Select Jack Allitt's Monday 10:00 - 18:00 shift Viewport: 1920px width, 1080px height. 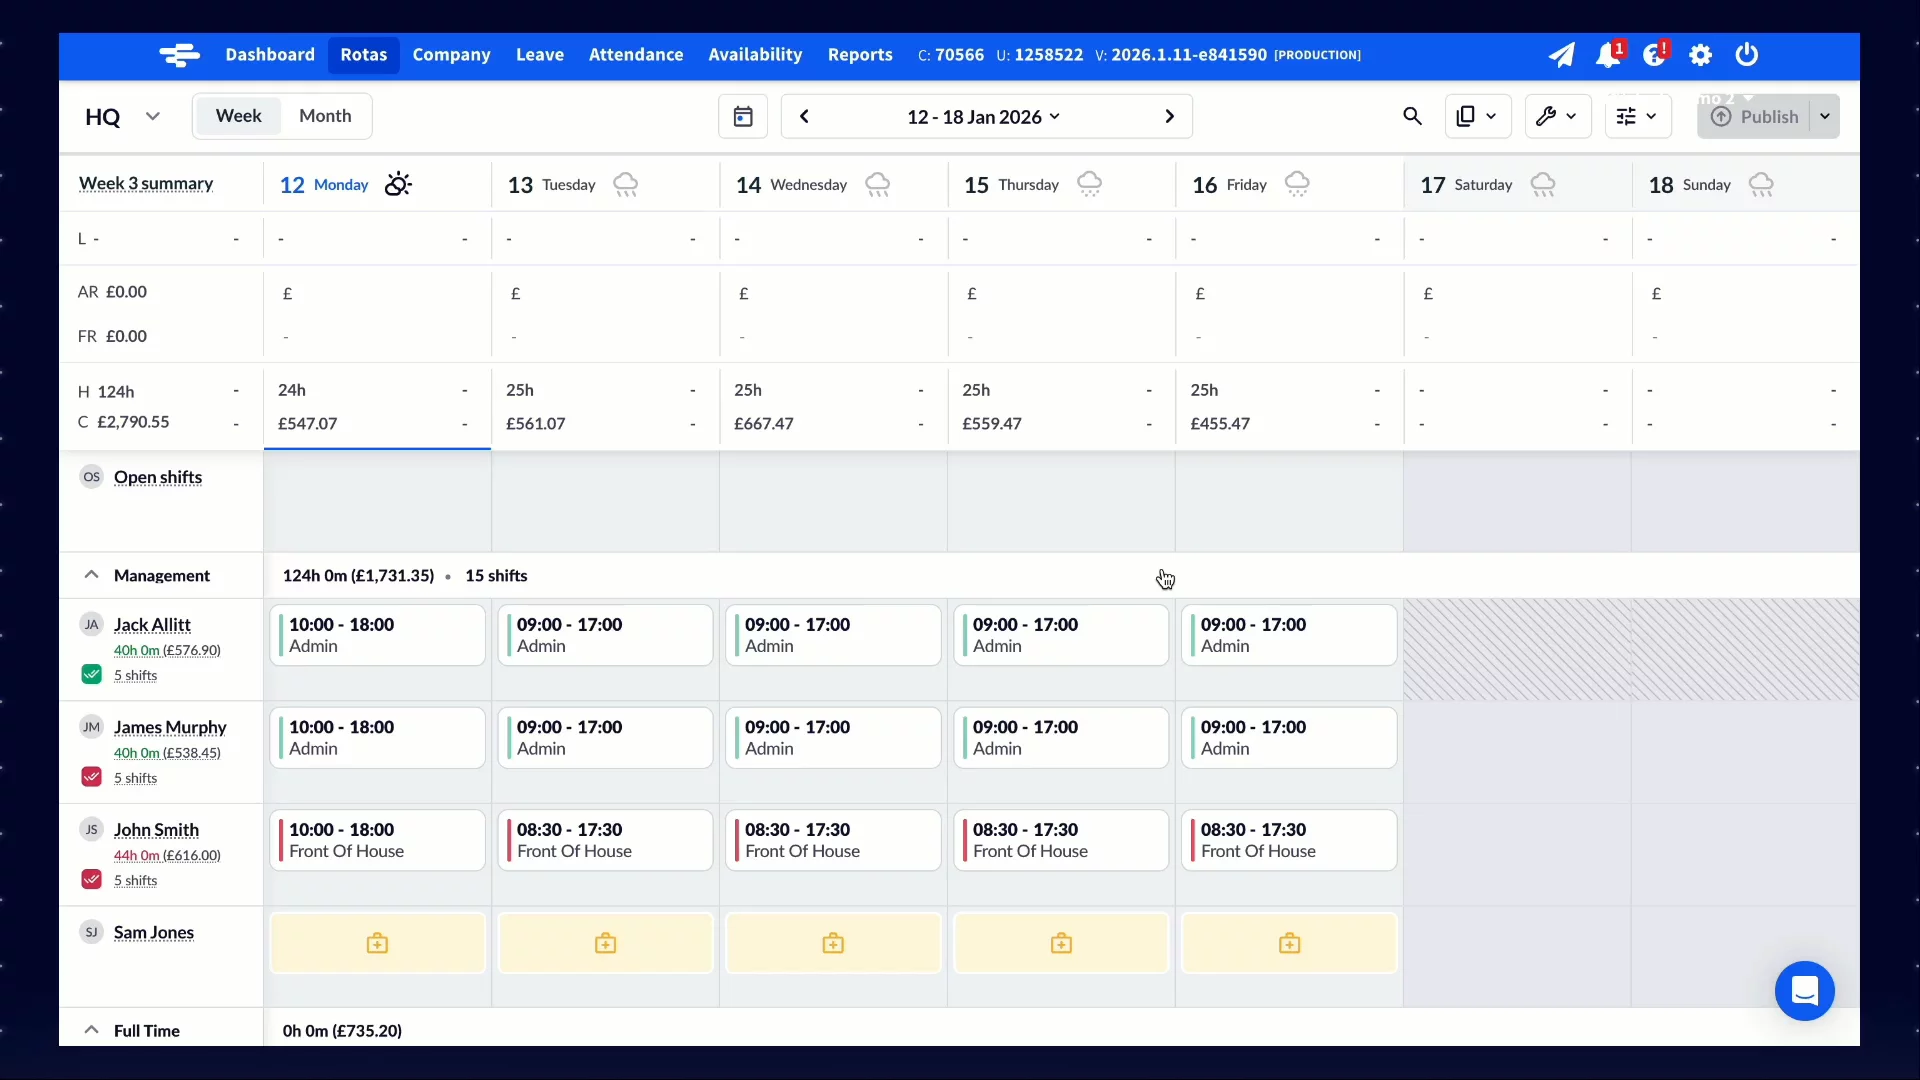(x=377, y=635)
